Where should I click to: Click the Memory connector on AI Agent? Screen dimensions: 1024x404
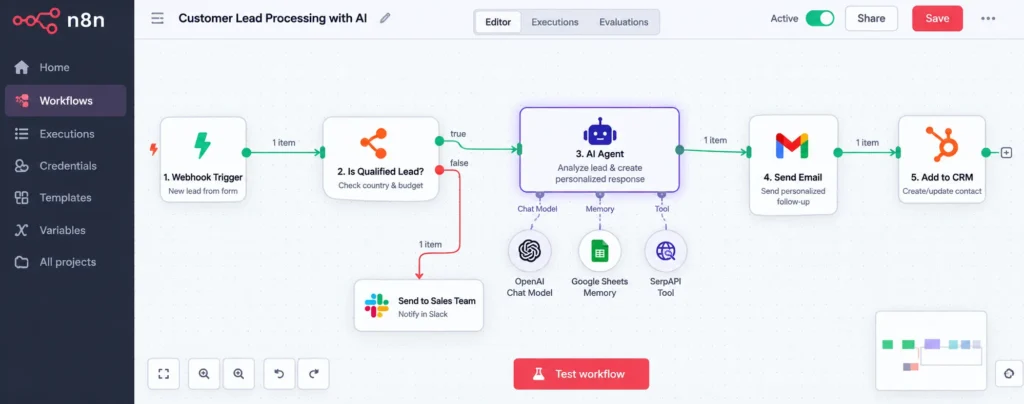(x=600, y=194)
